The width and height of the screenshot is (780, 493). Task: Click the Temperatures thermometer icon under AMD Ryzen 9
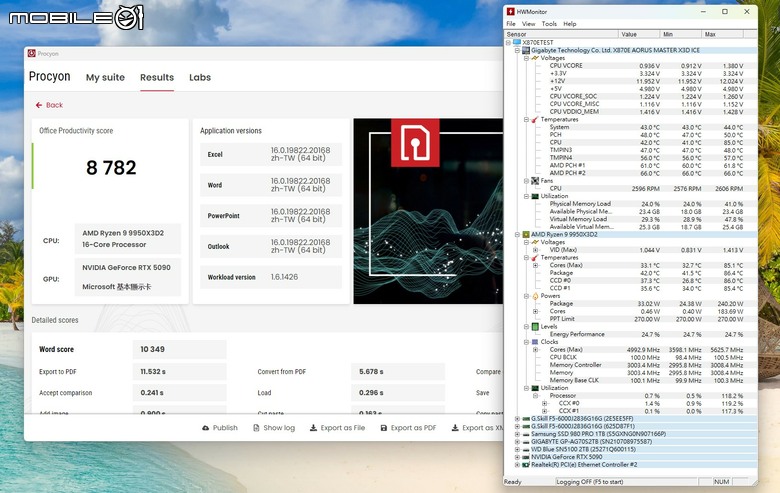(x=535, y=258)
